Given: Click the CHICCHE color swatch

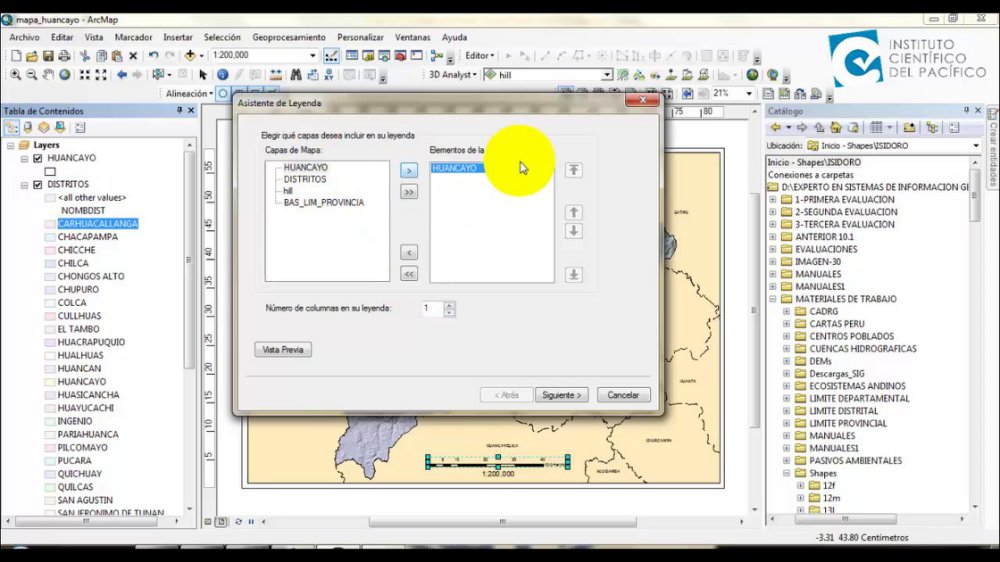Looking at the screenshot, I should tap(50, 250).
